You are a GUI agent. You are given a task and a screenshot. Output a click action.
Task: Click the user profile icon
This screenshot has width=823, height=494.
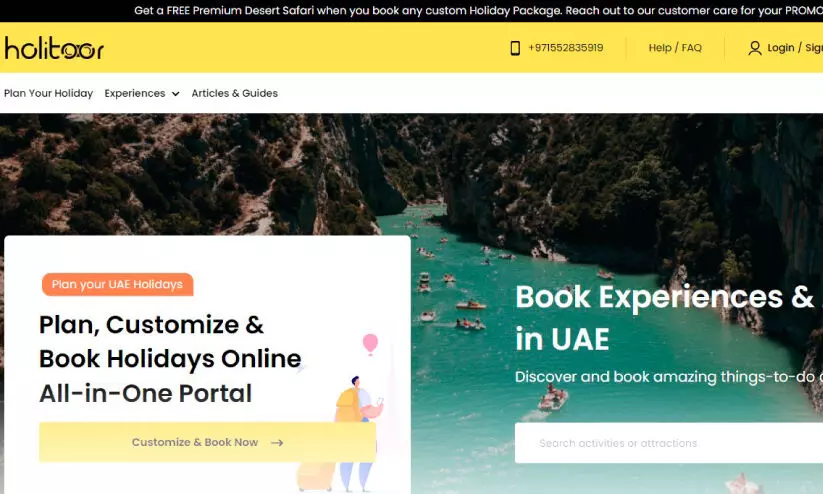[x=755, y=48]
